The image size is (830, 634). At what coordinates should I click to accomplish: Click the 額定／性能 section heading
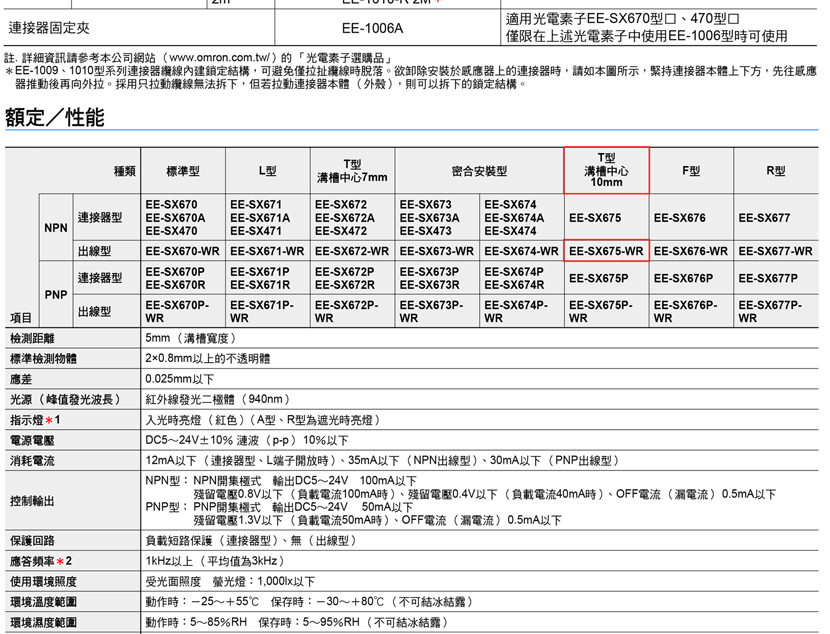tap(55, 118)
